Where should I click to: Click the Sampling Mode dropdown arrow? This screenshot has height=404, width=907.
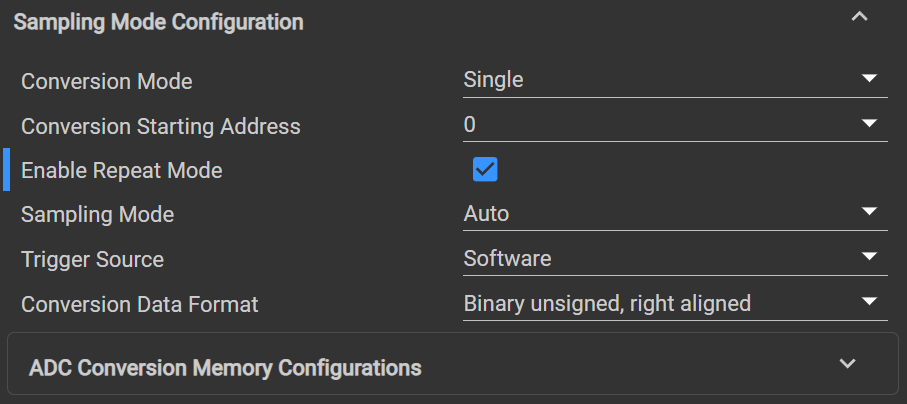868,212
